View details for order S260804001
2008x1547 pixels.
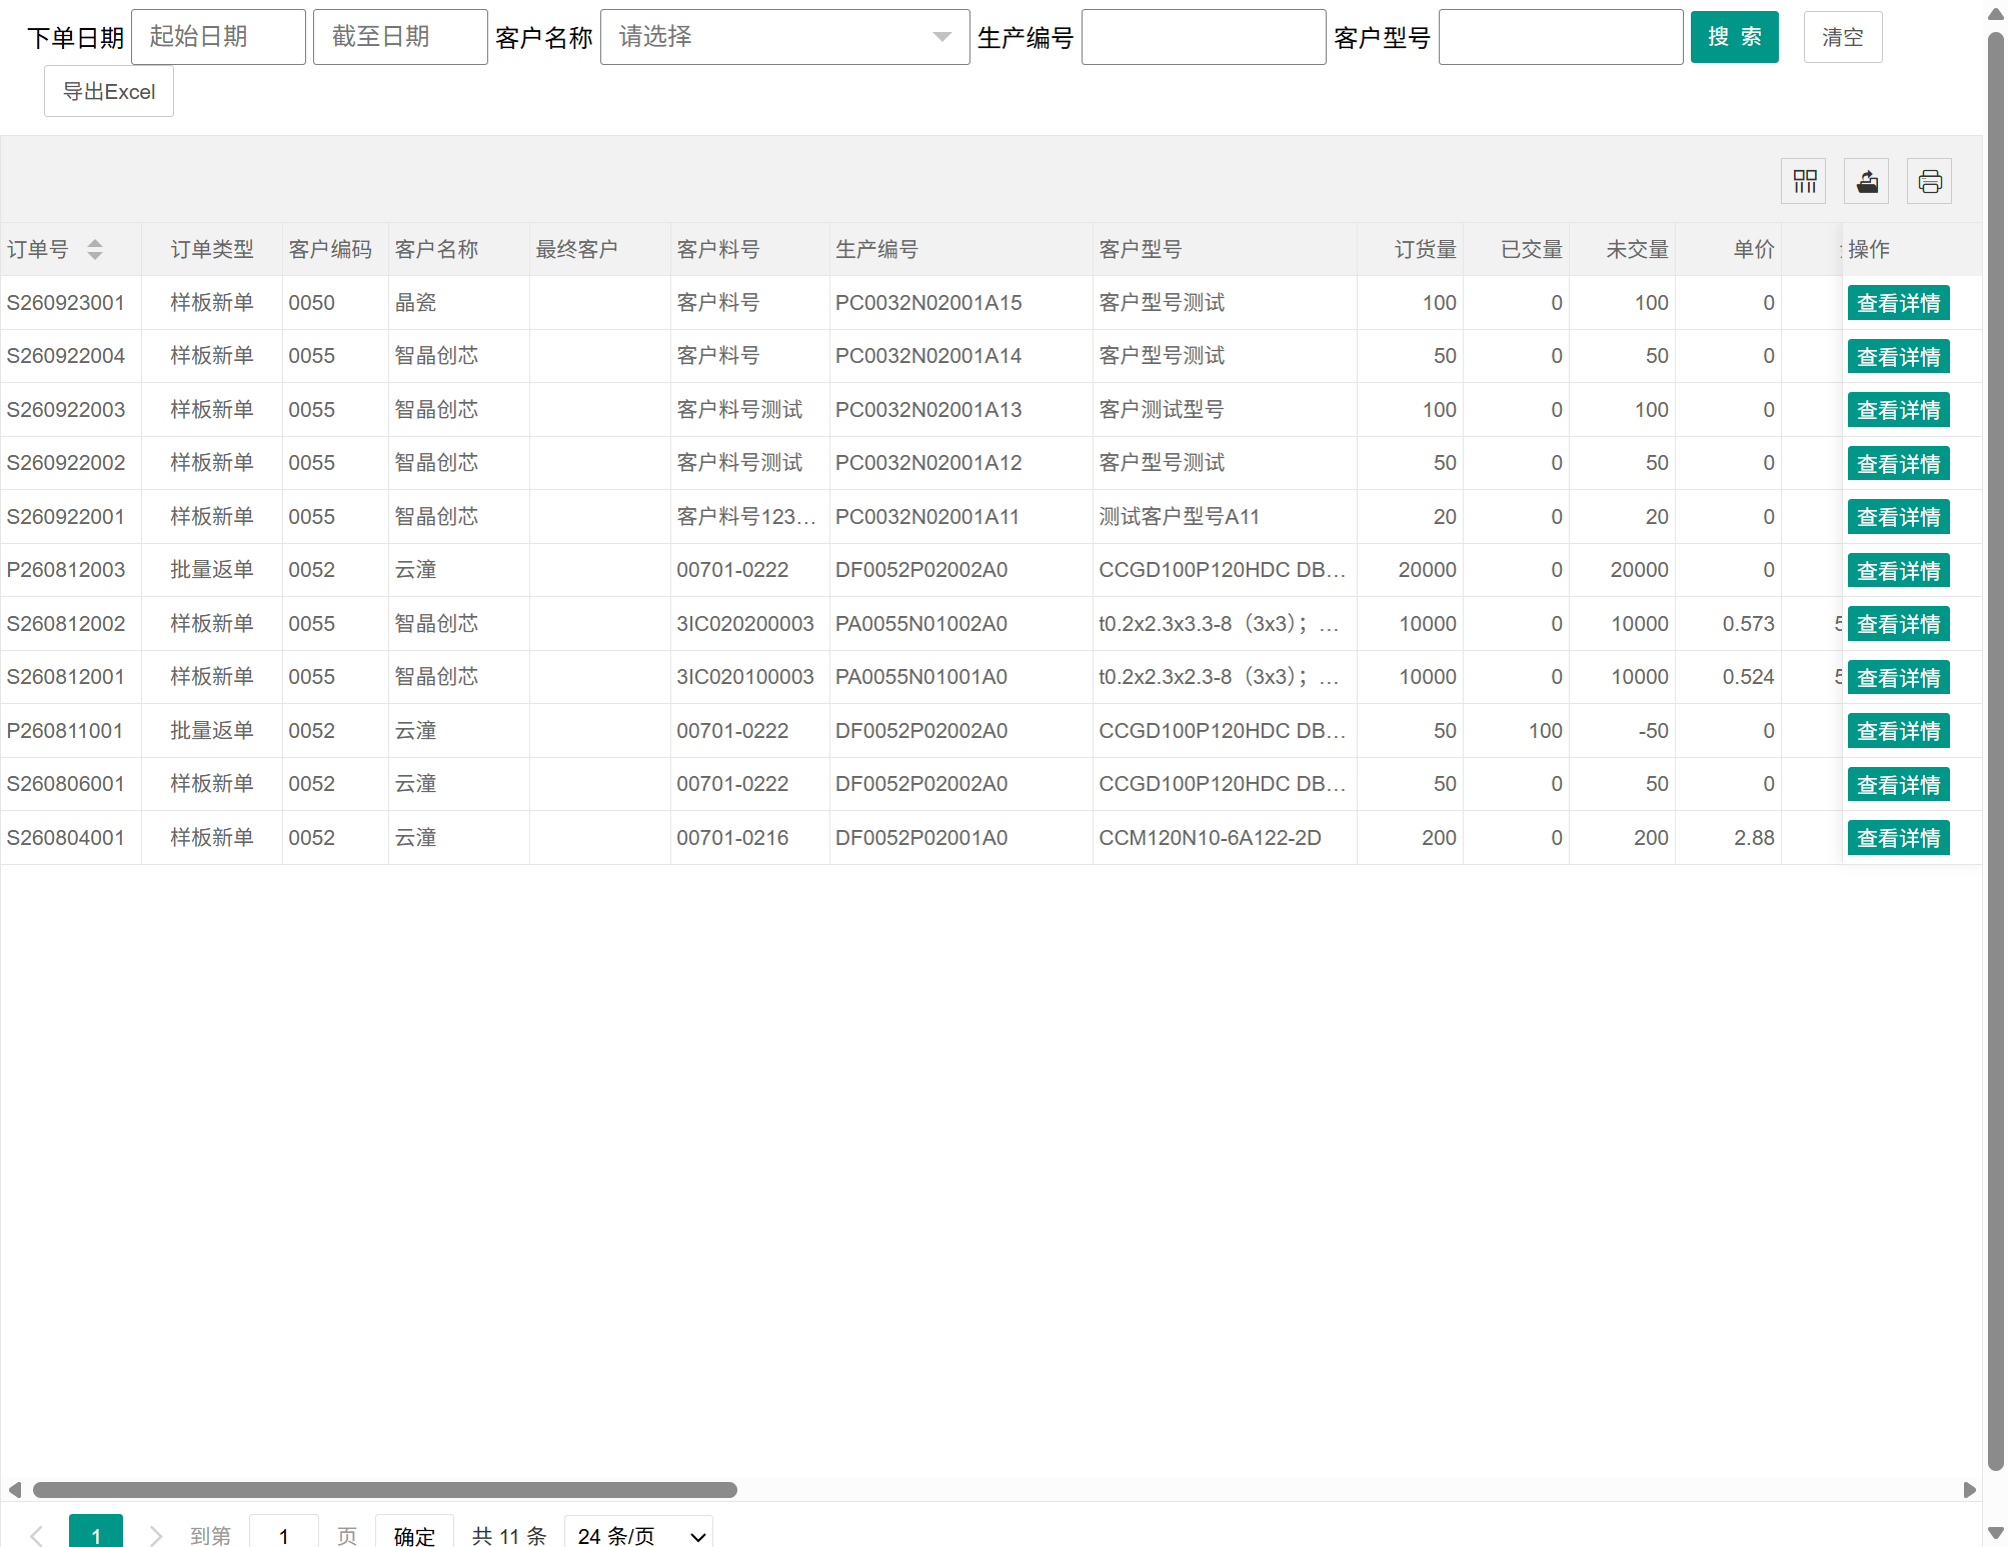[x=1898, y=838]
